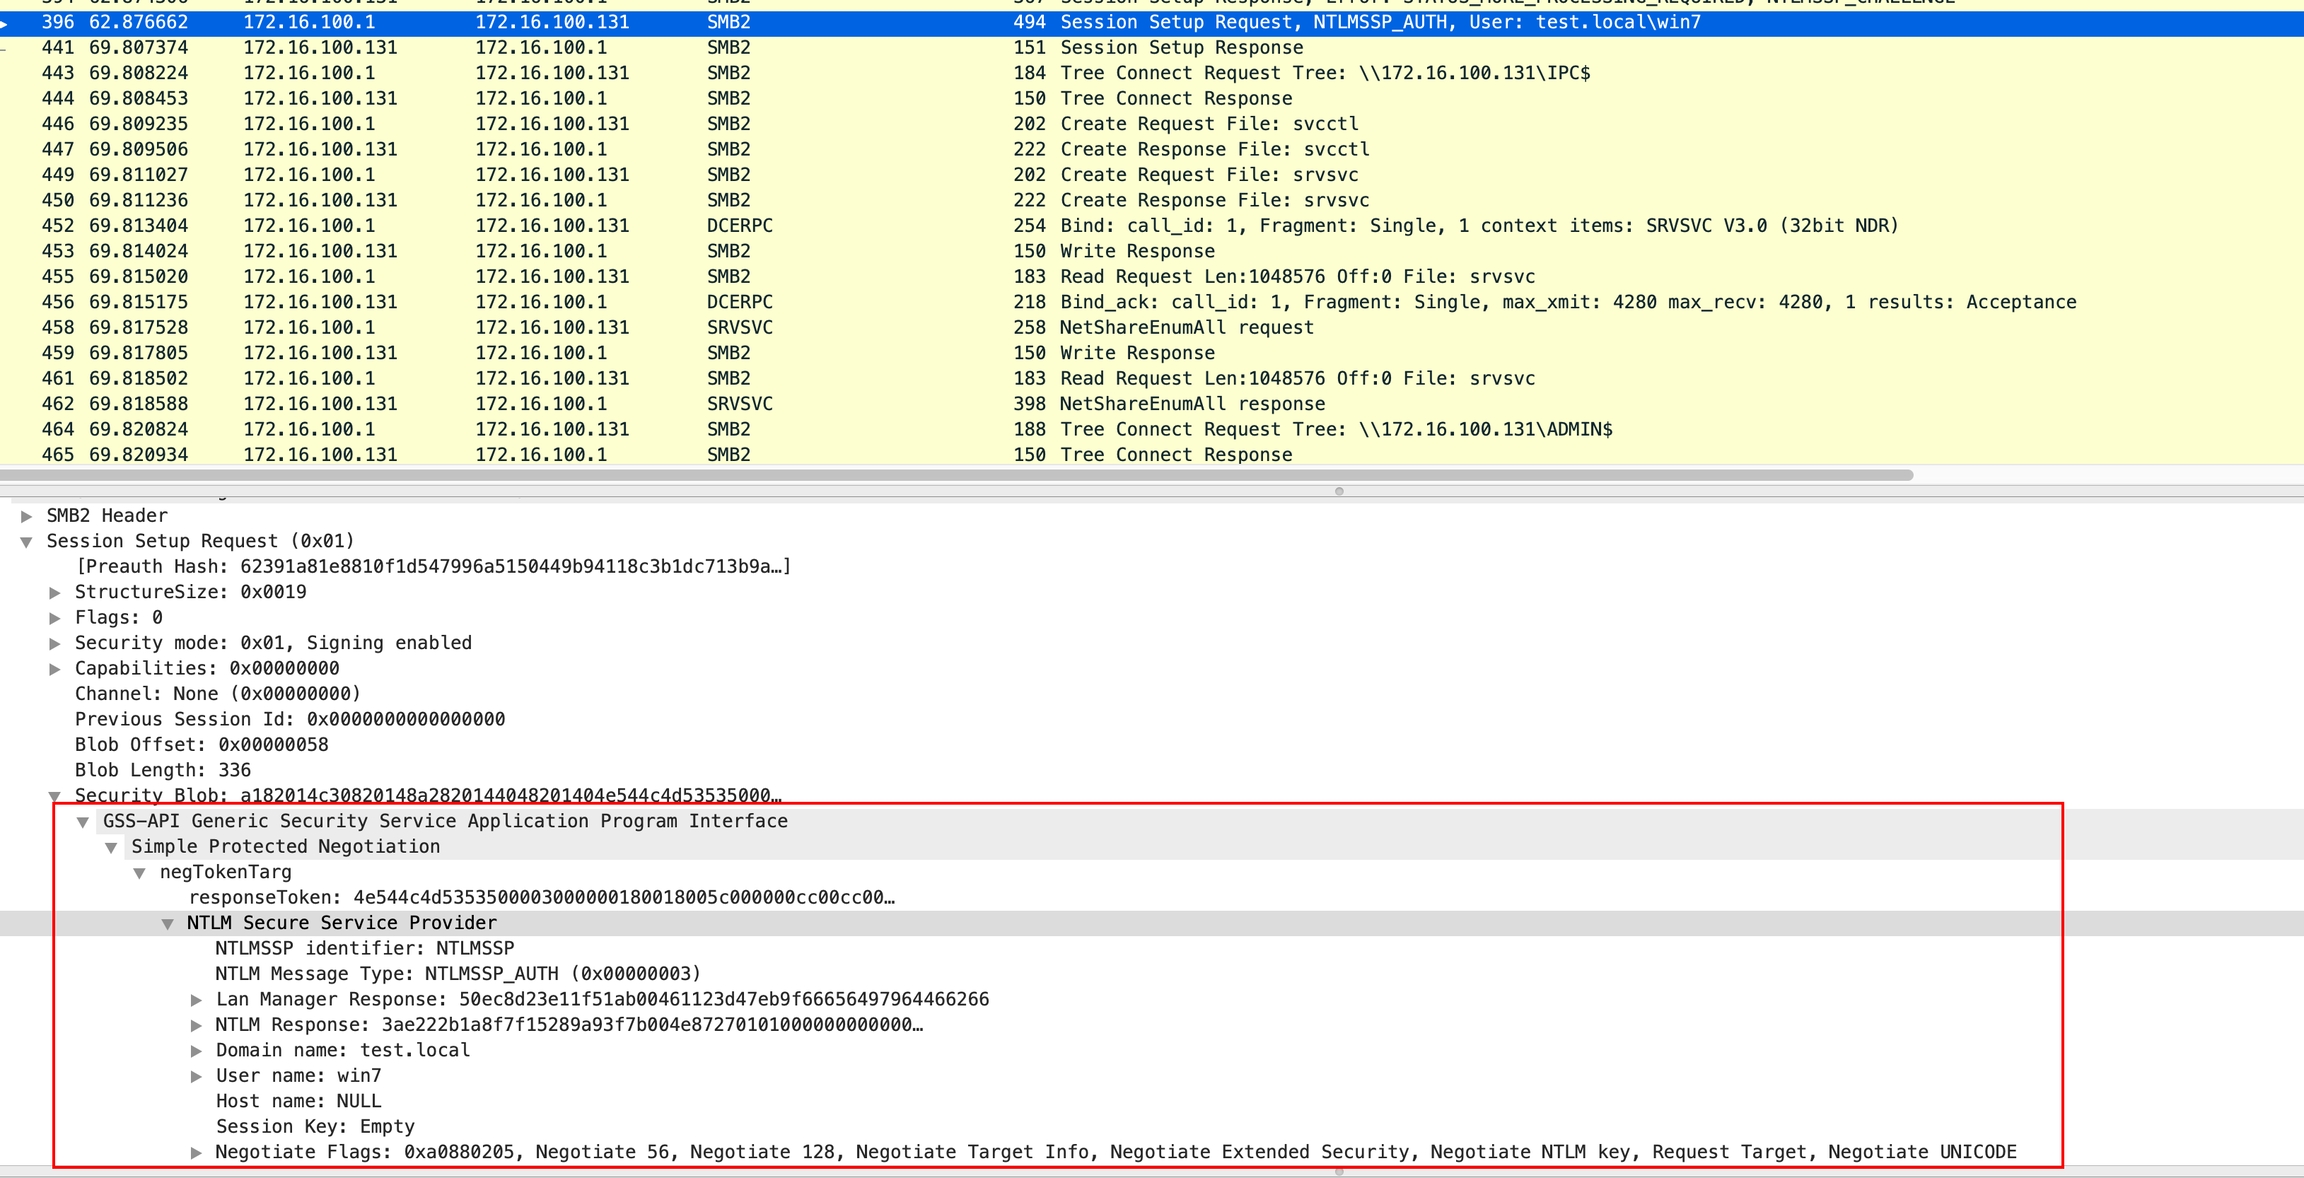This screenshot has width=2304, height=1178.
Task: Collapse the Session Setup Request node
Action: tap(27, 542)
